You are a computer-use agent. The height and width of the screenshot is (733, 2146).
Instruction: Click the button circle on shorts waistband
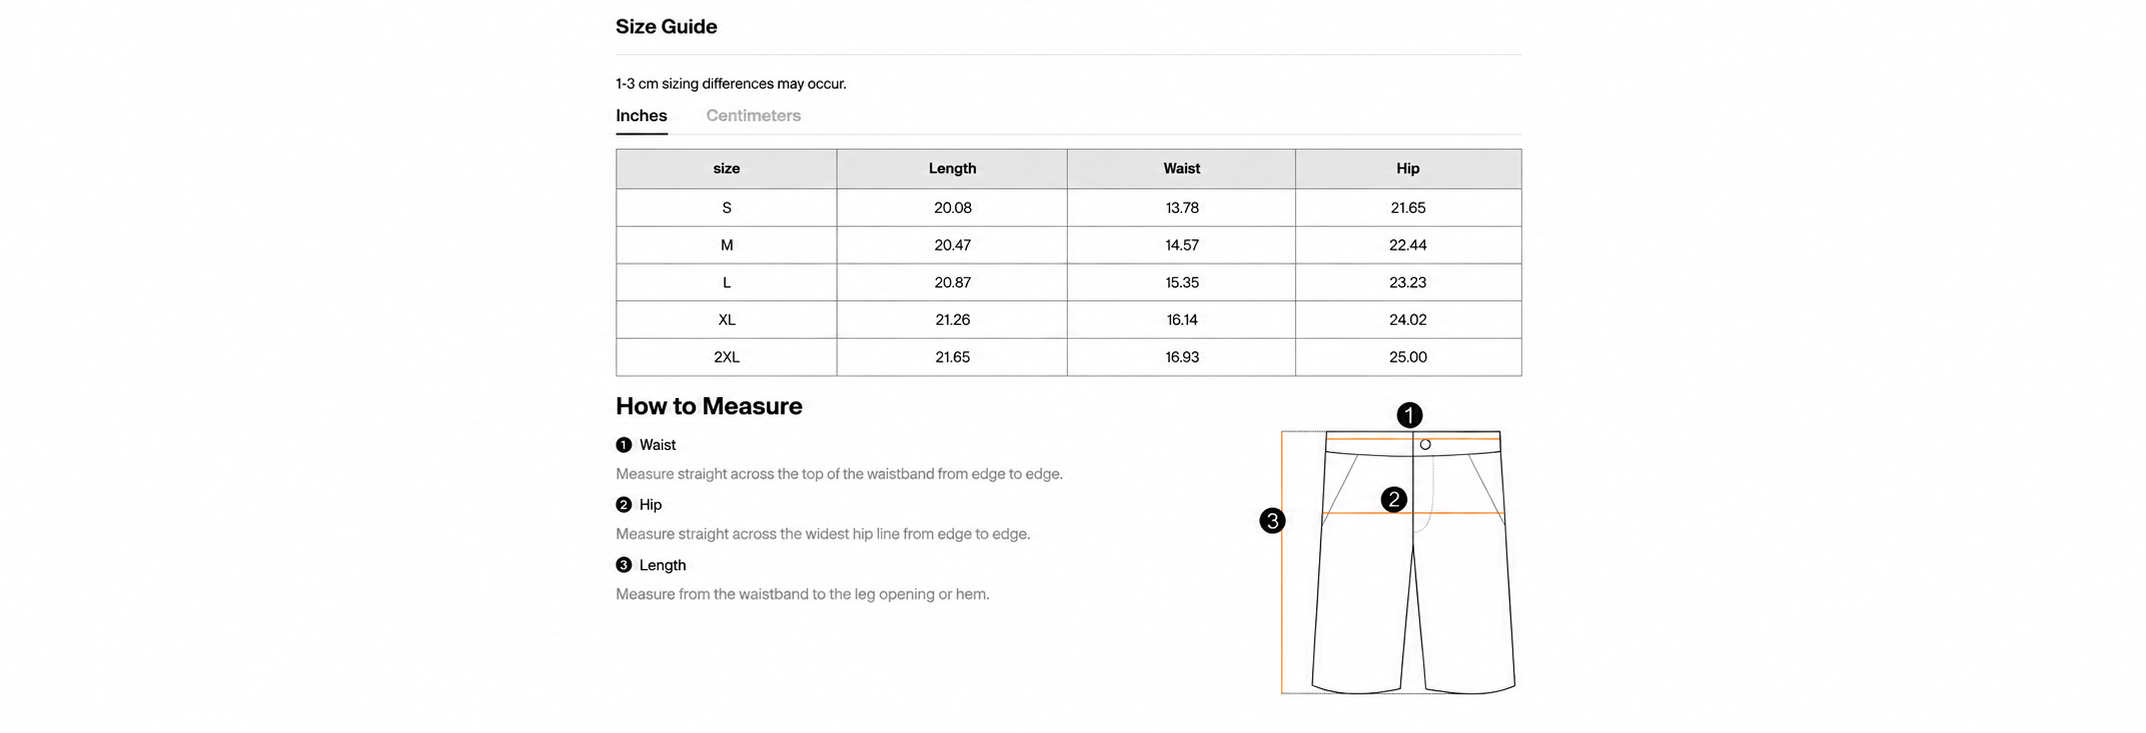click(x=1425, y=445)
